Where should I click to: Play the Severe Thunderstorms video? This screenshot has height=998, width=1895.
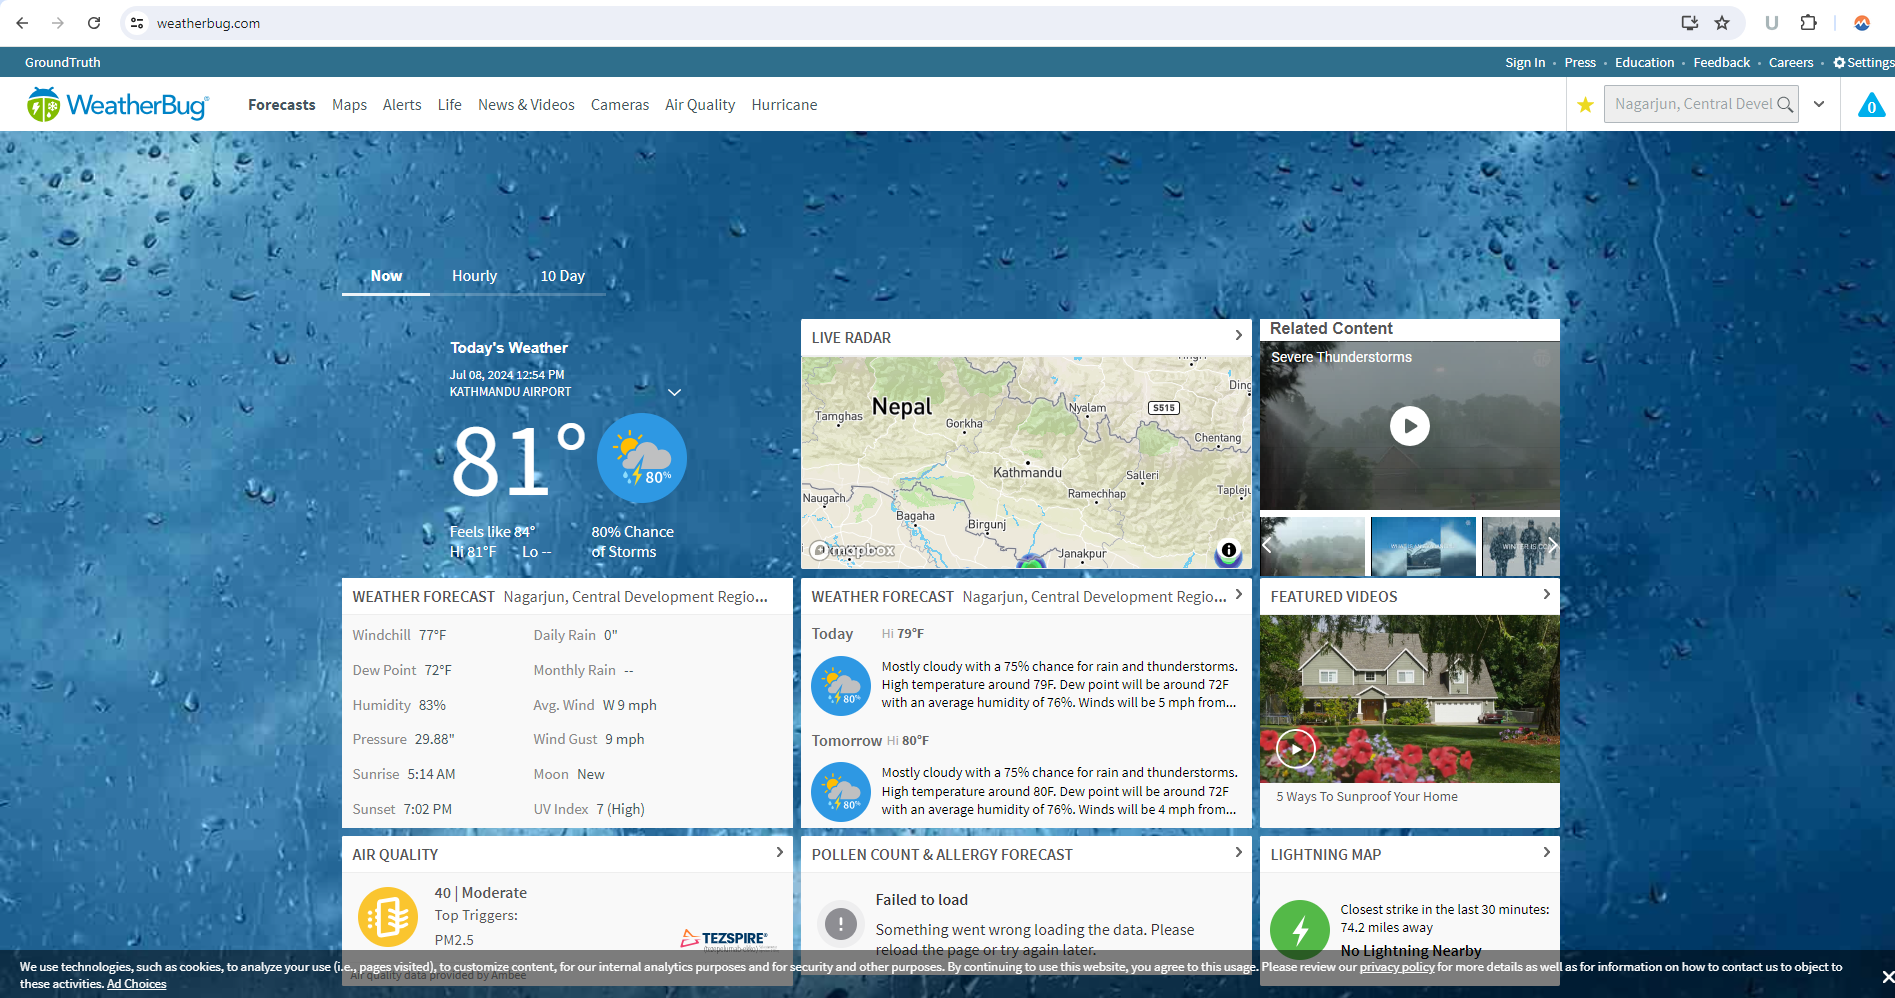1409,425
